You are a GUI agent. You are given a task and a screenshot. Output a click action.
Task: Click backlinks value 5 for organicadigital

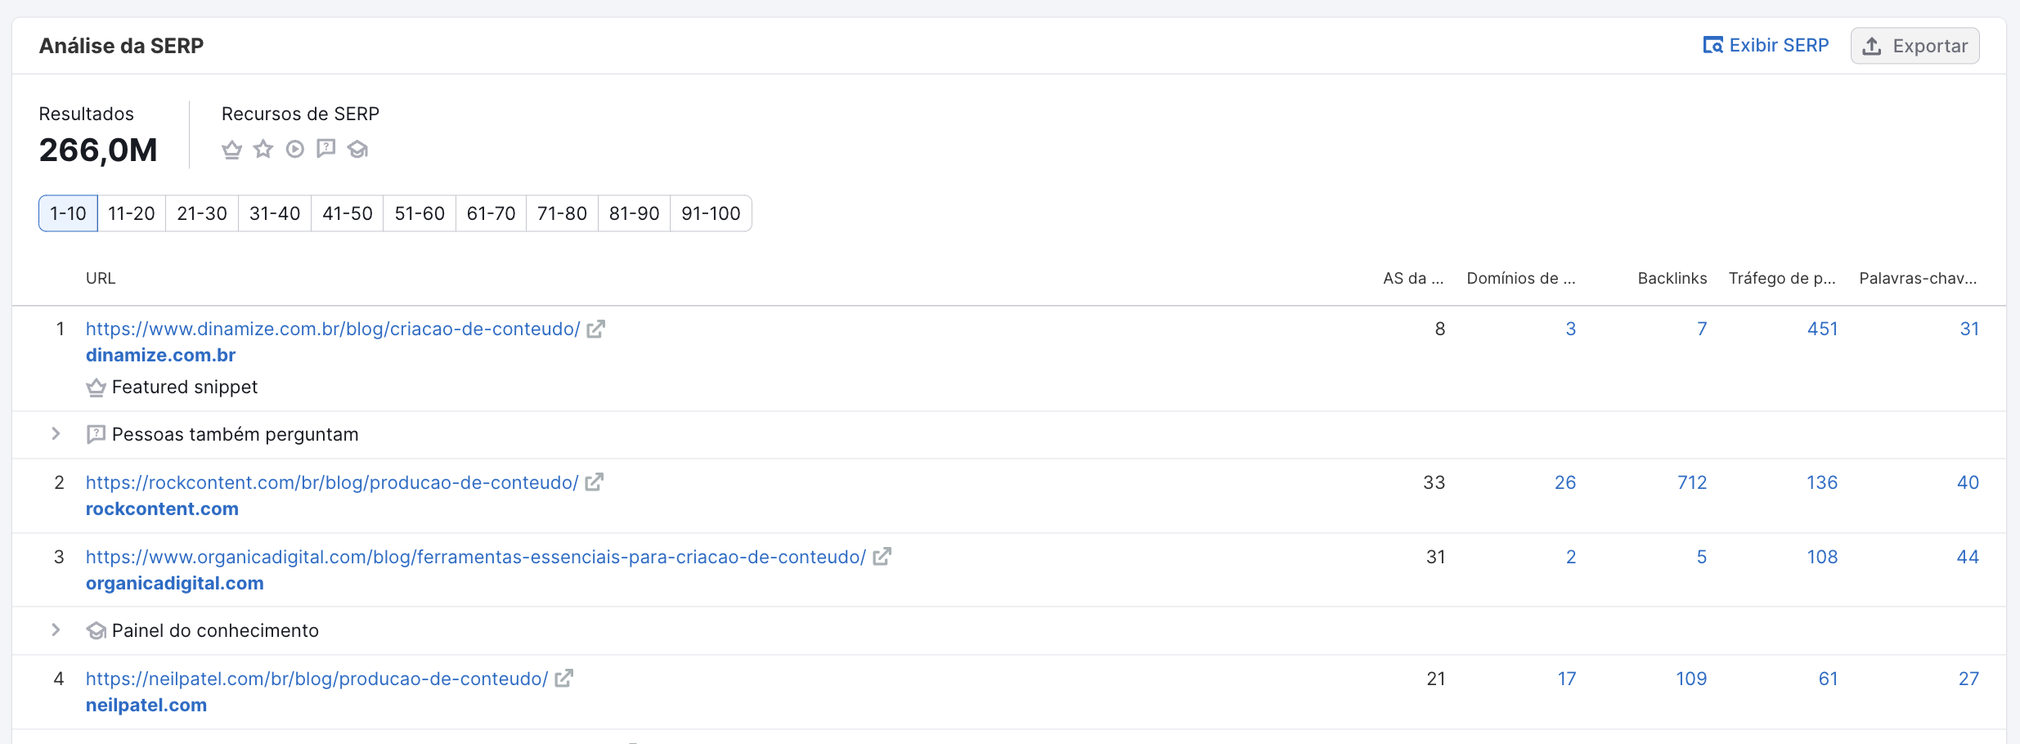[1701, 557]
